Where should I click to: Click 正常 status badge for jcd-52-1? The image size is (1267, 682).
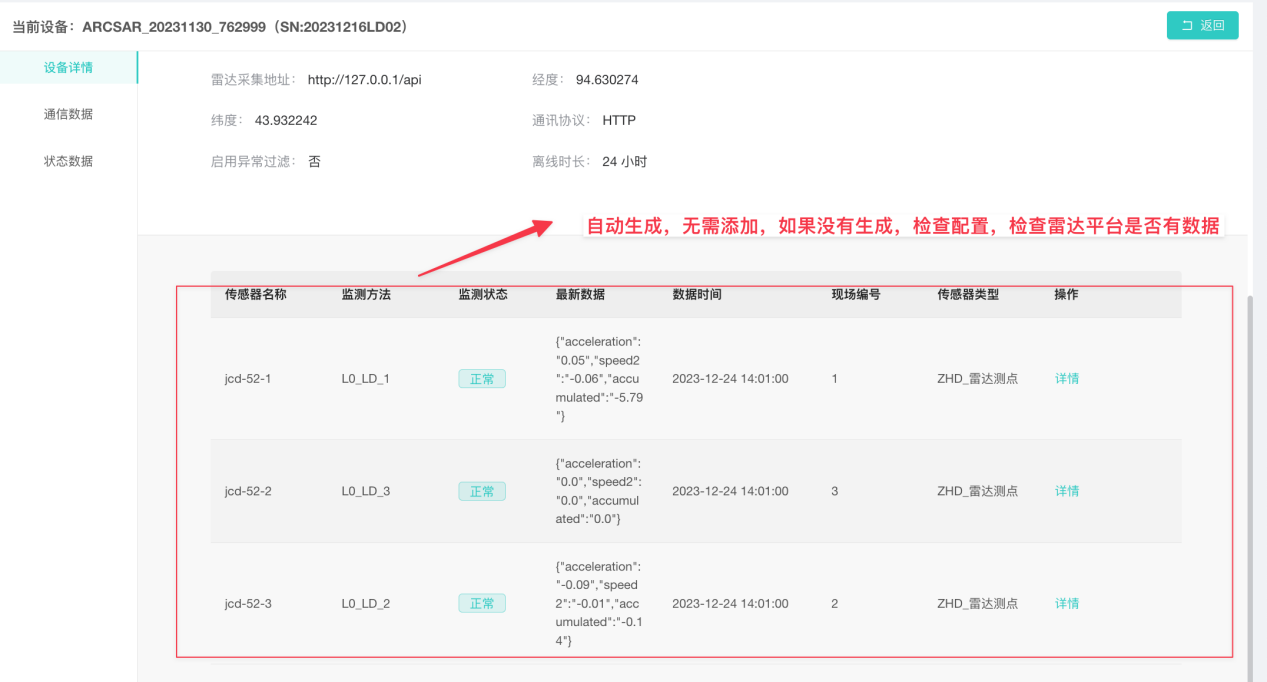click(x=482, y=379)
